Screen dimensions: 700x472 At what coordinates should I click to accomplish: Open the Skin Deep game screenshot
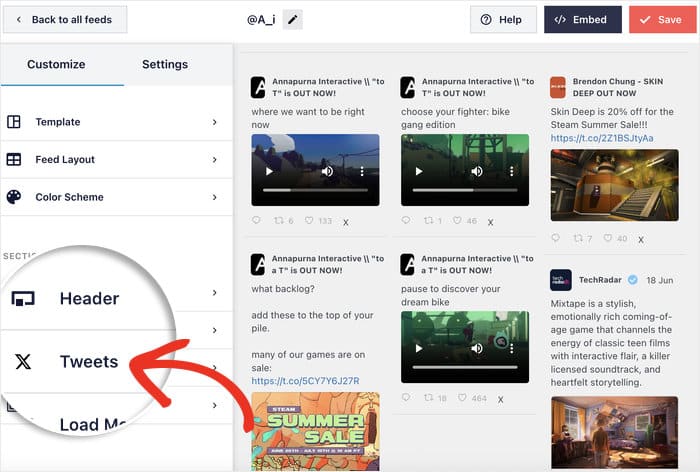pos(614,185)
